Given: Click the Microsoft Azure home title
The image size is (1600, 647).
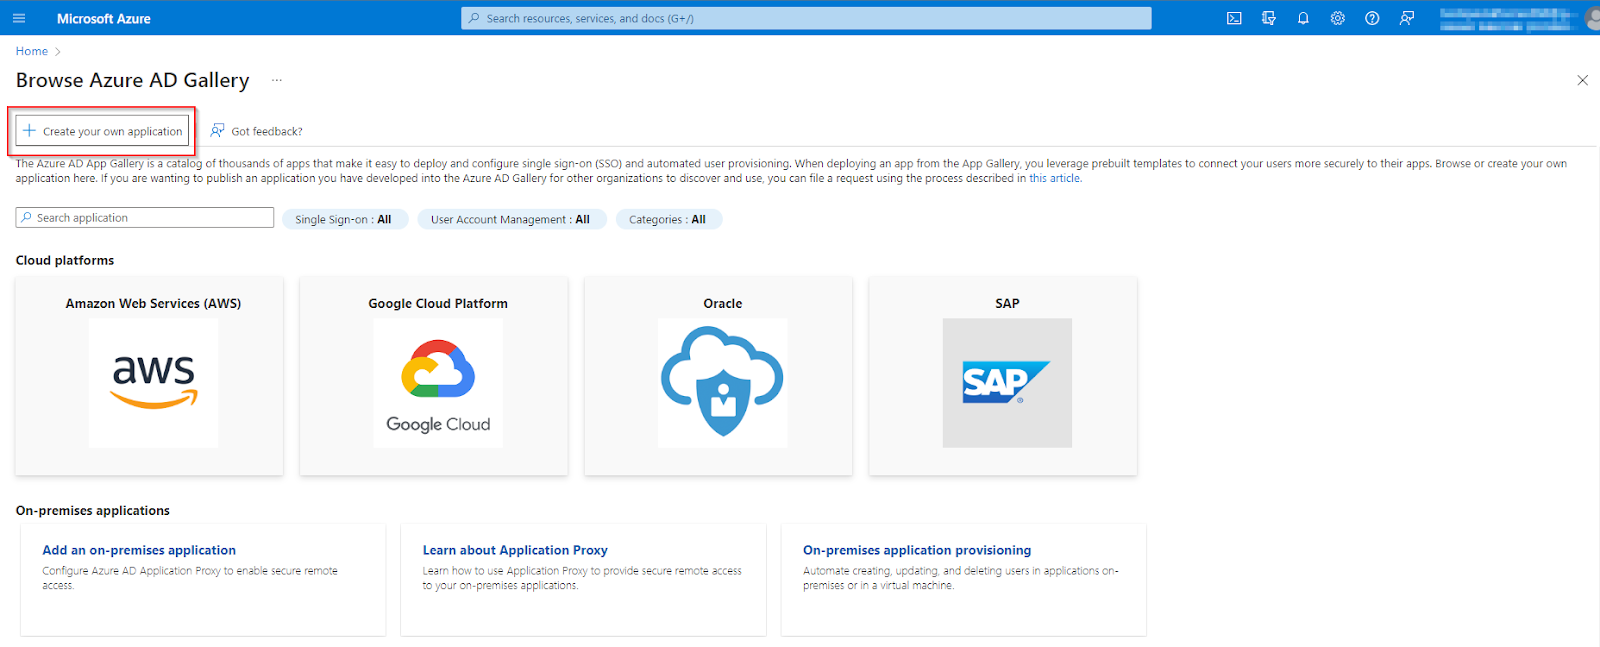Looking at the screenshot, I should pyautogui.click(x=104, y=18).
